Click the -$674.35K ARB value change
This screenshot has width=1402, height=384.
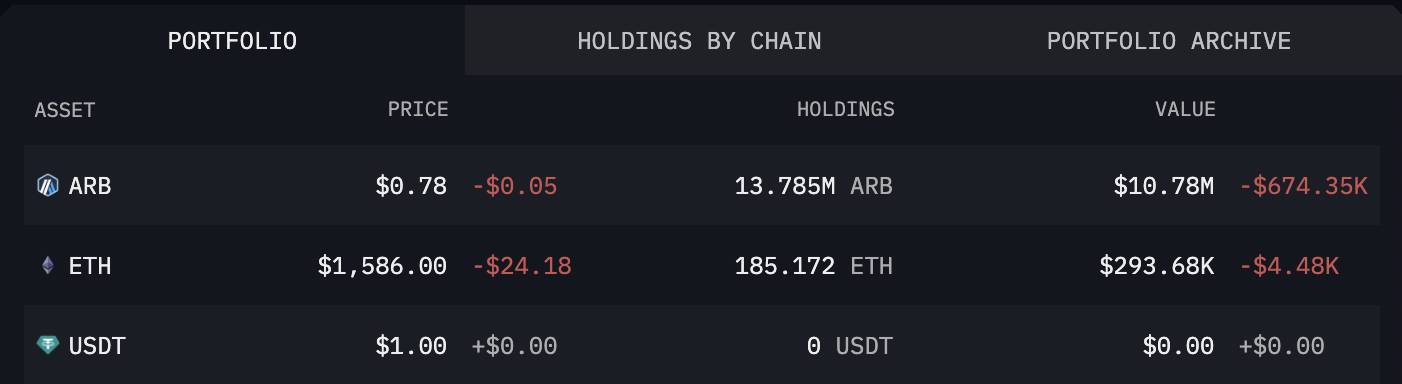click(x=1303, y=186)
